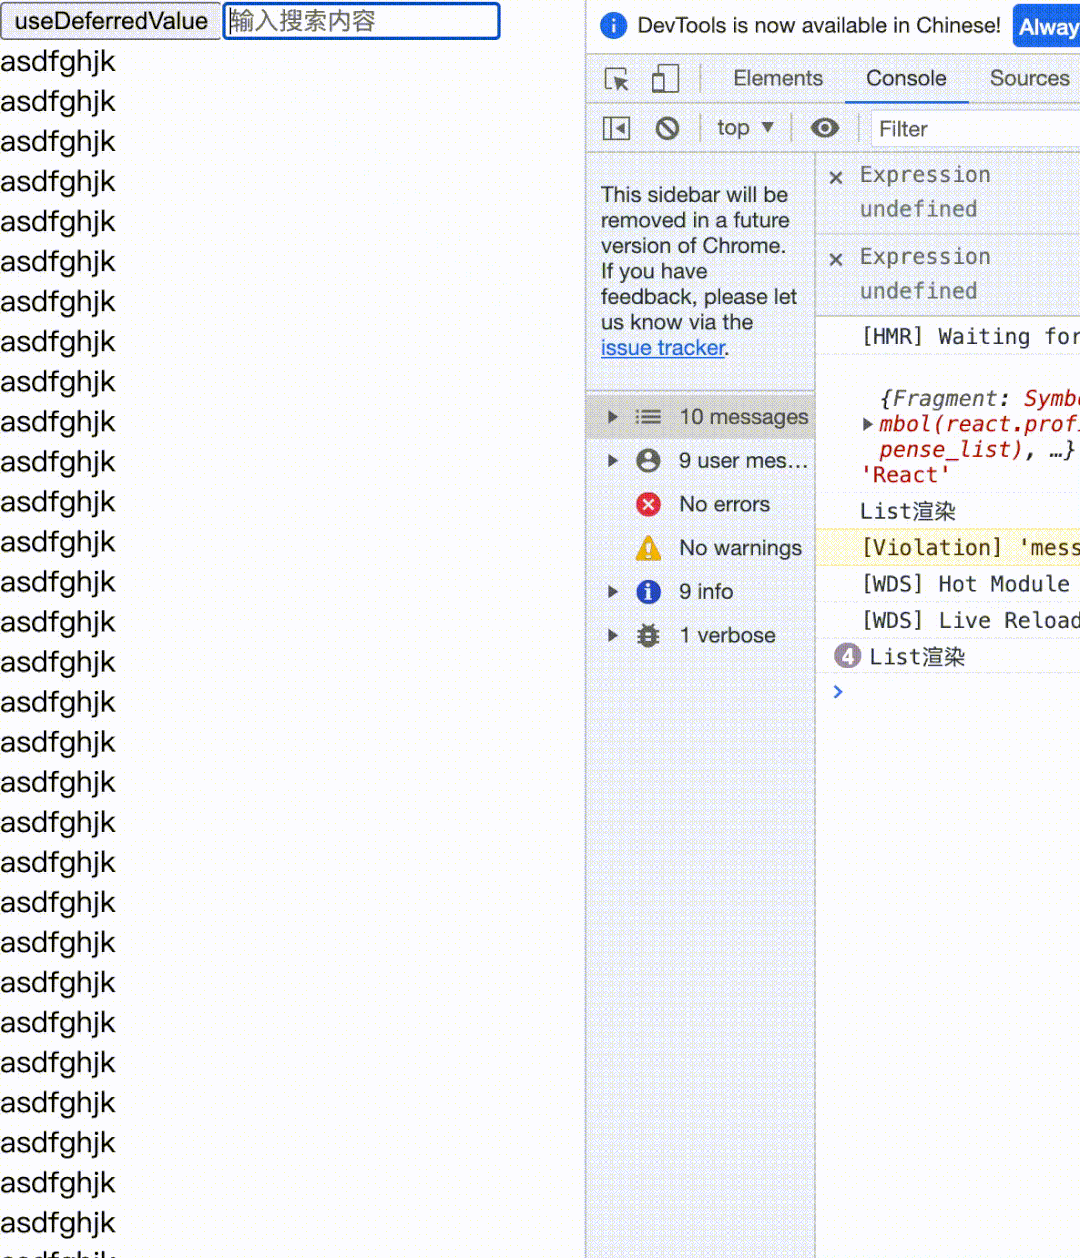Create a live expression with the eye icon
This screenshot has width=1080, height=1258.
click(825, 128)
